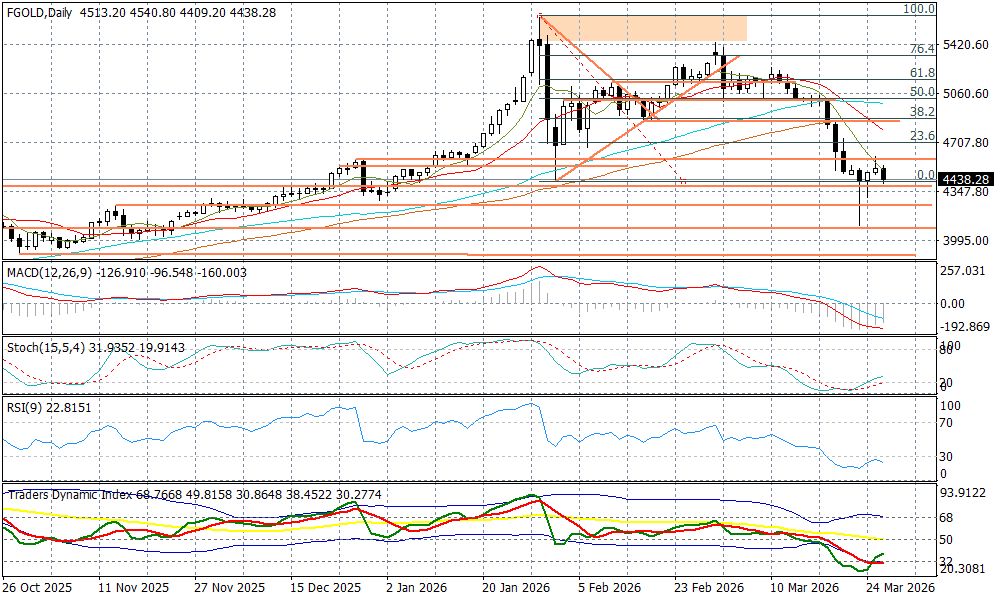
Task: Select the 76.4 Fibonacci level label
Action: tap(921, 49)
